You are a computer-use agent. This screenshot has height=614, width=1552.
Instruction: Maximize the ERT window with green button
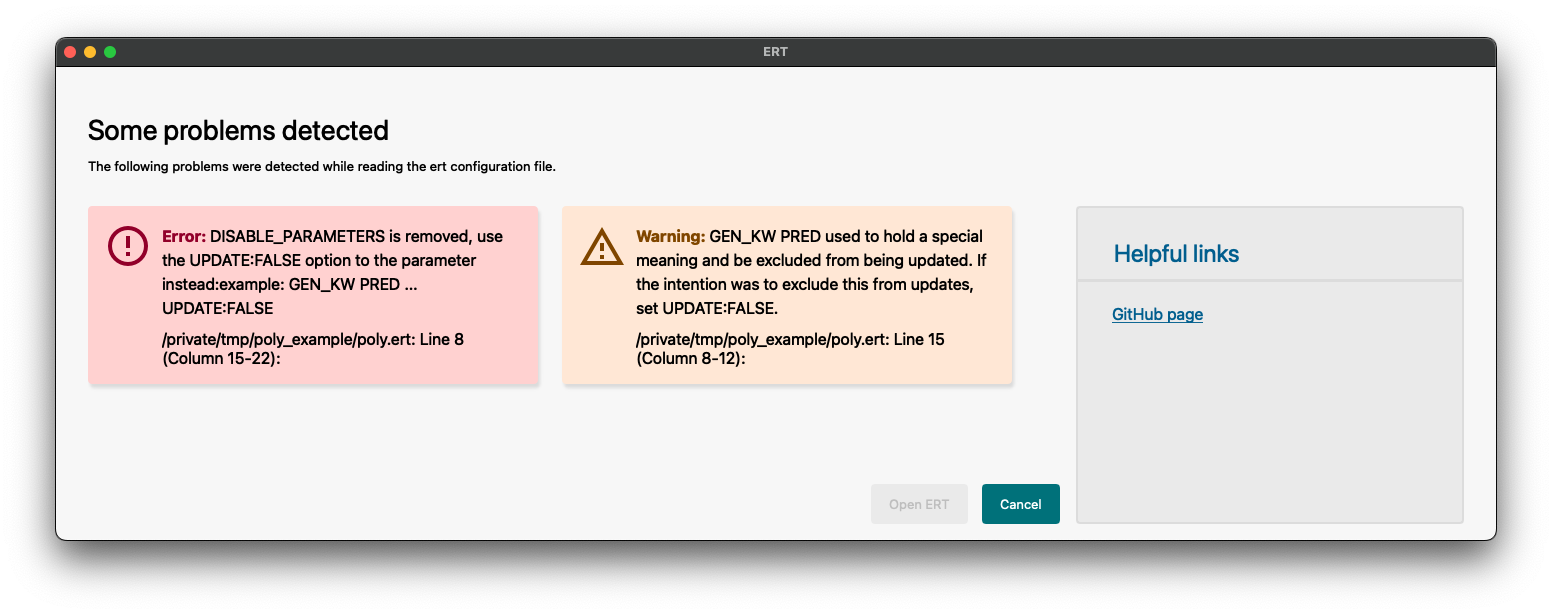(x=110, y=52)
